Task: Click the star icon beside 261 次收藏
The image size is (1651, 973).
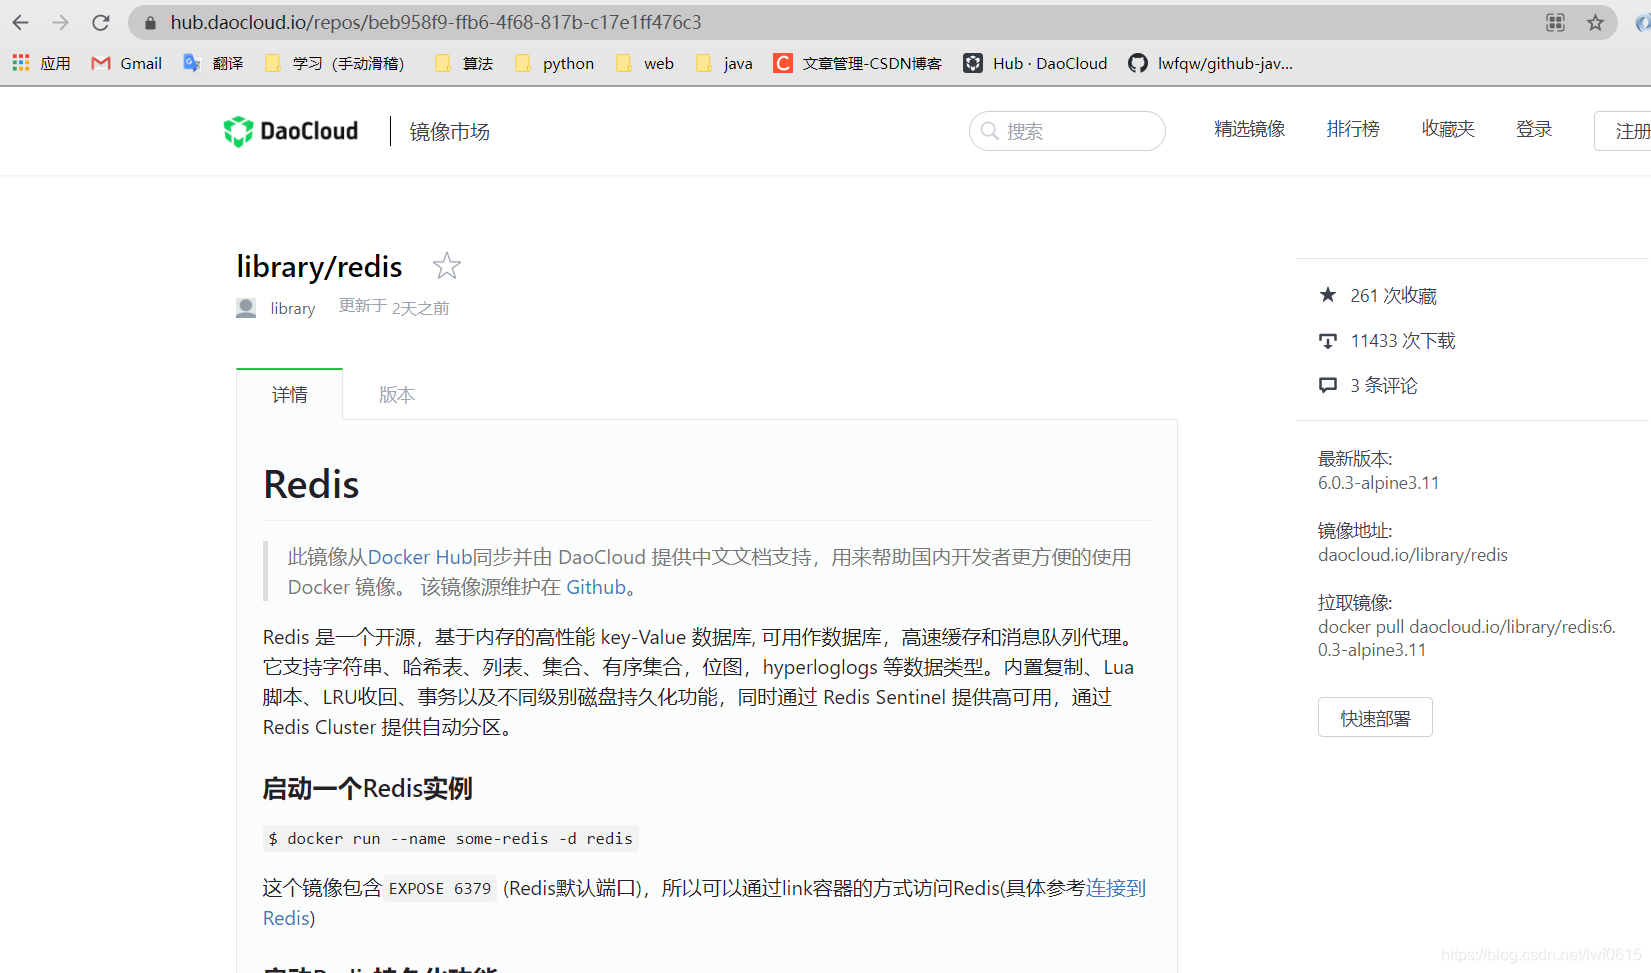Action: [x=1328, y=295]
